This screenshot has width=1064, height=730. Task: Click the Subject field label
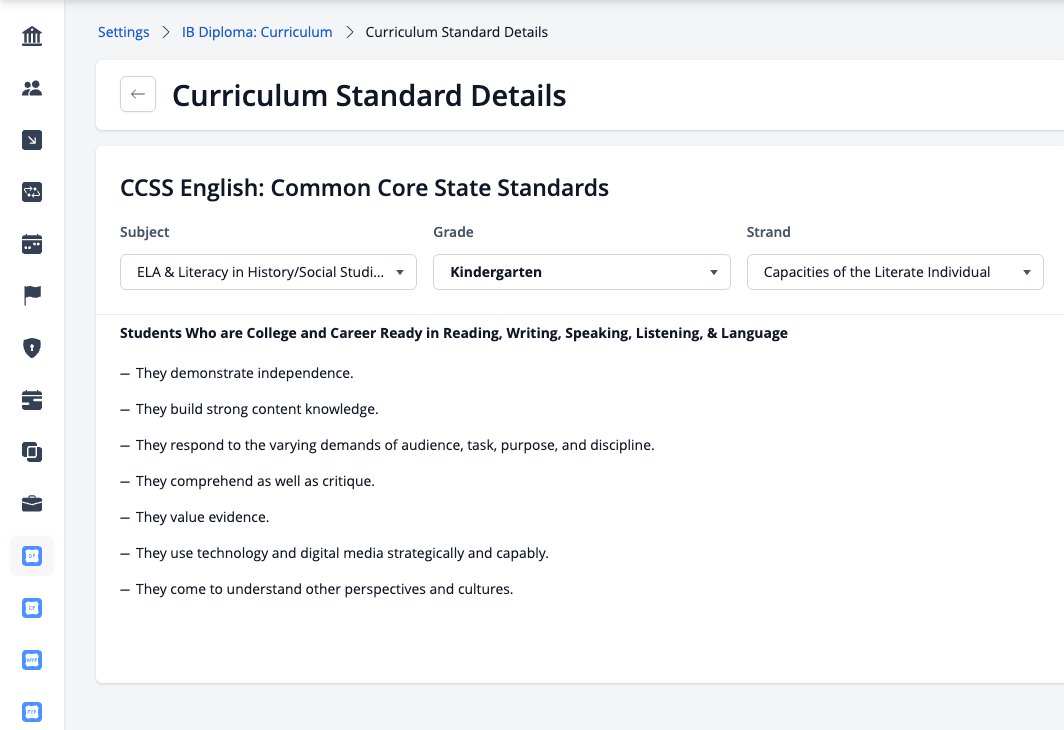click(x=145, y=232)
